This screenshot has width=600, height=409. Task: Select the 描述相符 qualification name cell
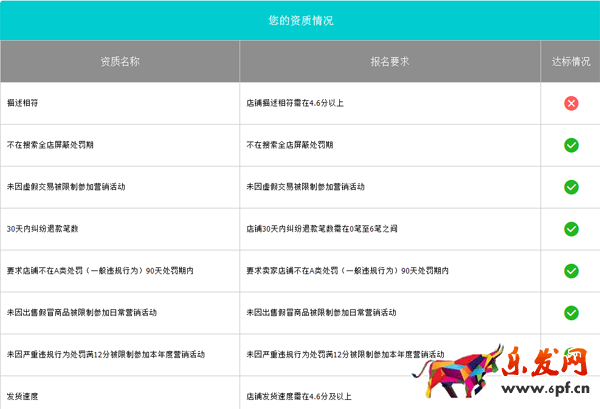(120, 103)
